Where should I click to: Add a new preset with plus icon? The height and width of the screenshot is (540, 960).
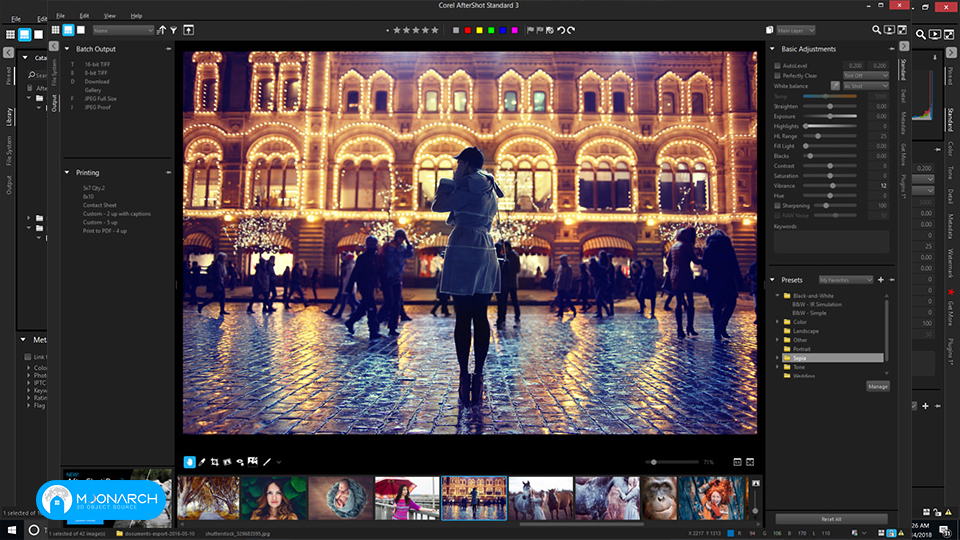[881, 280]
